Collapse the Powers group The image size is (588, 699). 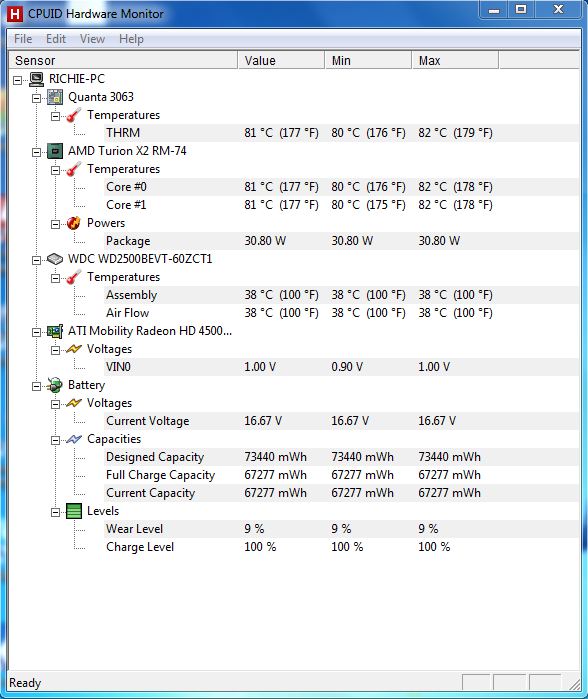[x=55, y=224]
